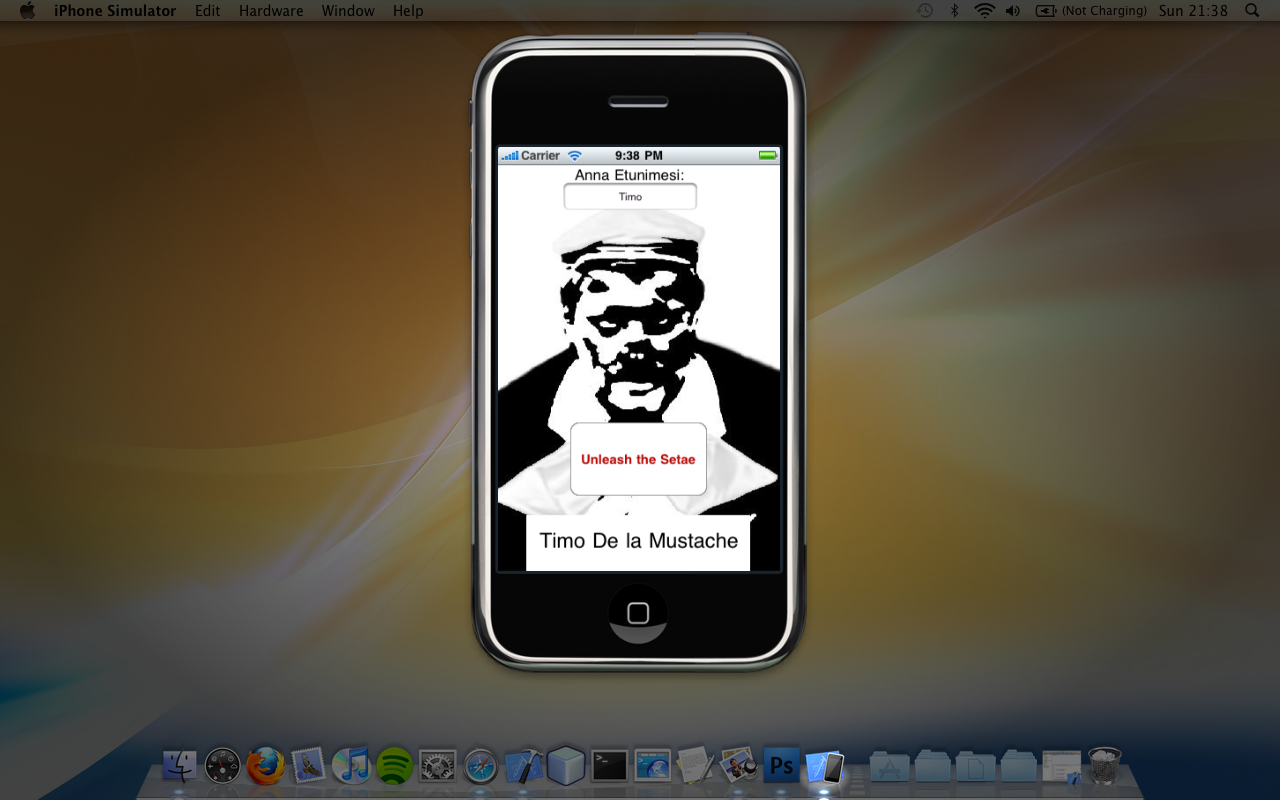Open Documents folder stack in dock
Viewport: 1280px width, 800px height.
click(975, 766)
